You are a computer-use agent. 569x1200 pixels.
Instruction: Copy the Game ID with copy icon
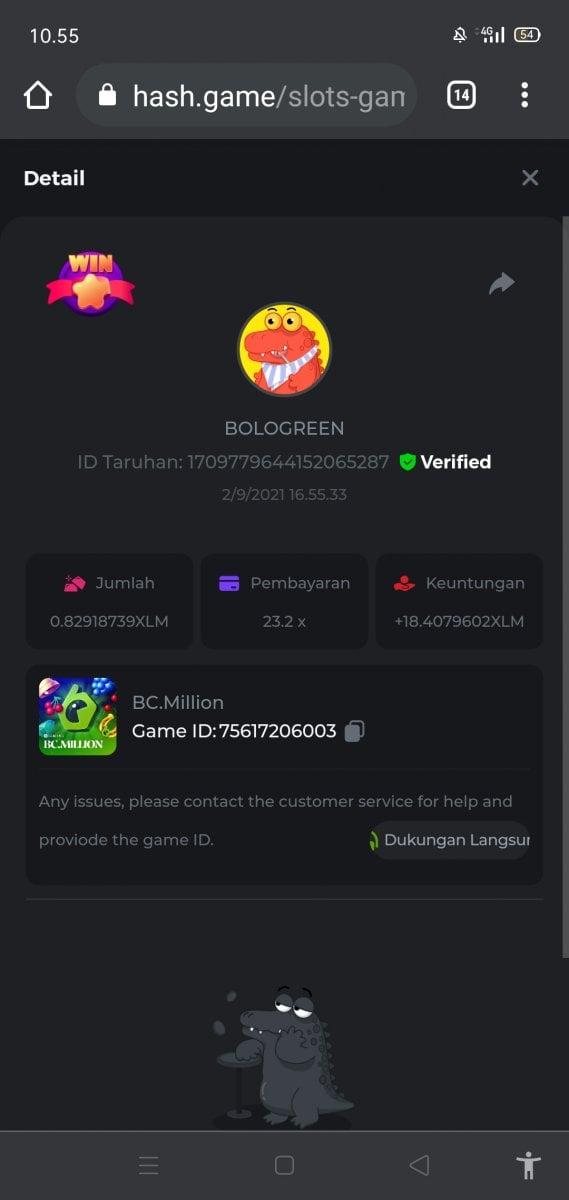coord(354,731)
